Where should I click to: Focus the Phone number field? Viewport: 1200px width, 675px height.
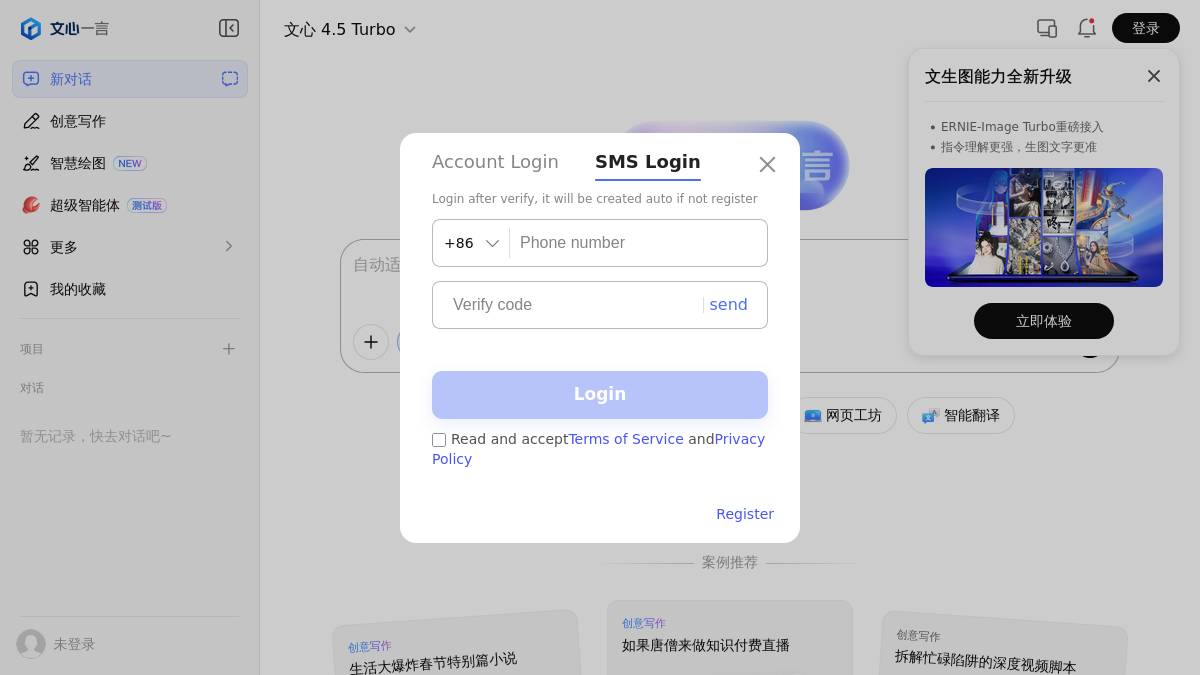tap(638, 243)
